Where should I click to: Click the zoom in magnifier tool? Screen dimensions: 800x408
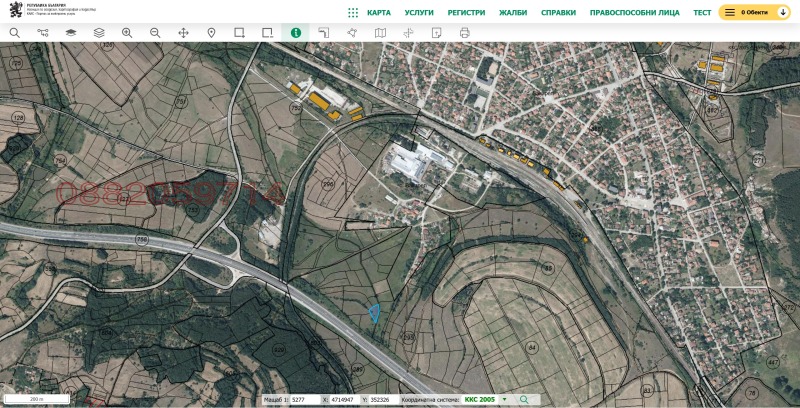(x=127, y=33)
